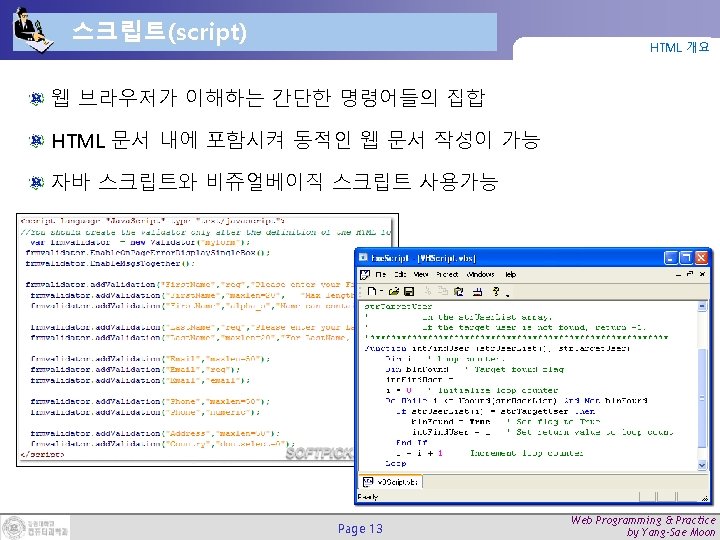
Task: Close the inner document window
Action: point(702,274)
